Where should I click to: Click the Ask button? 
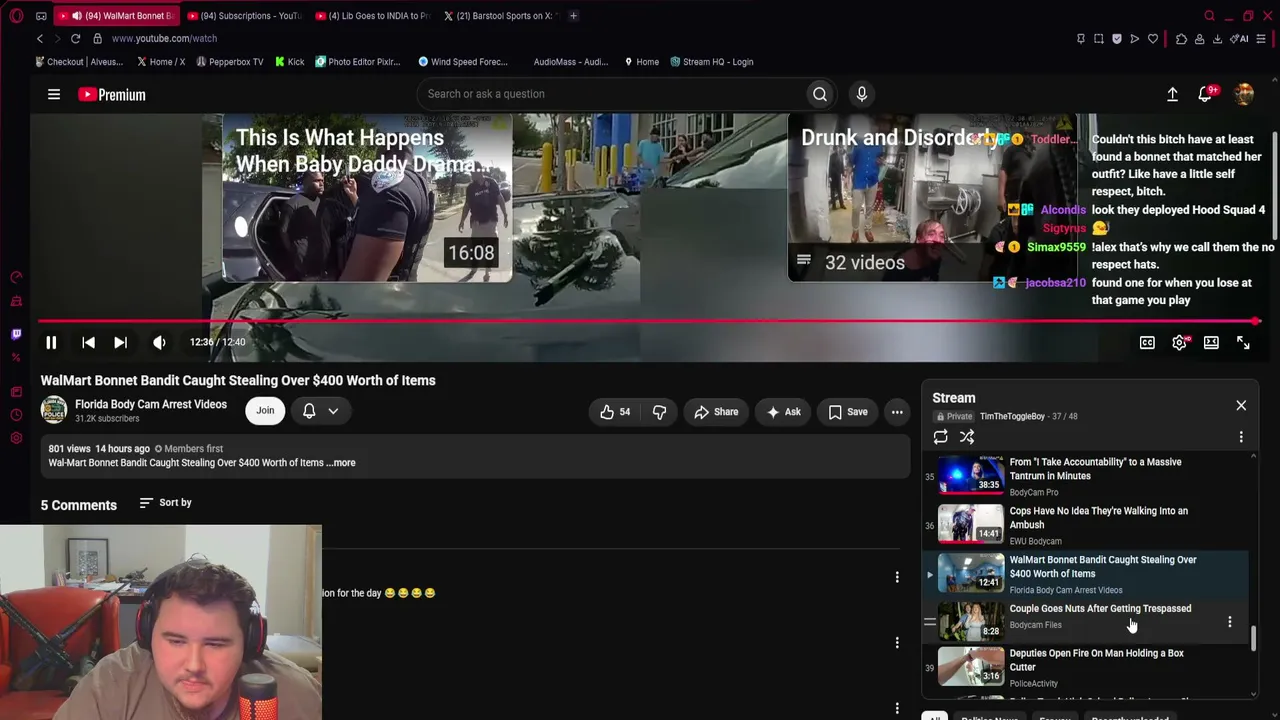pyautogui.click(x=783, y=412)
